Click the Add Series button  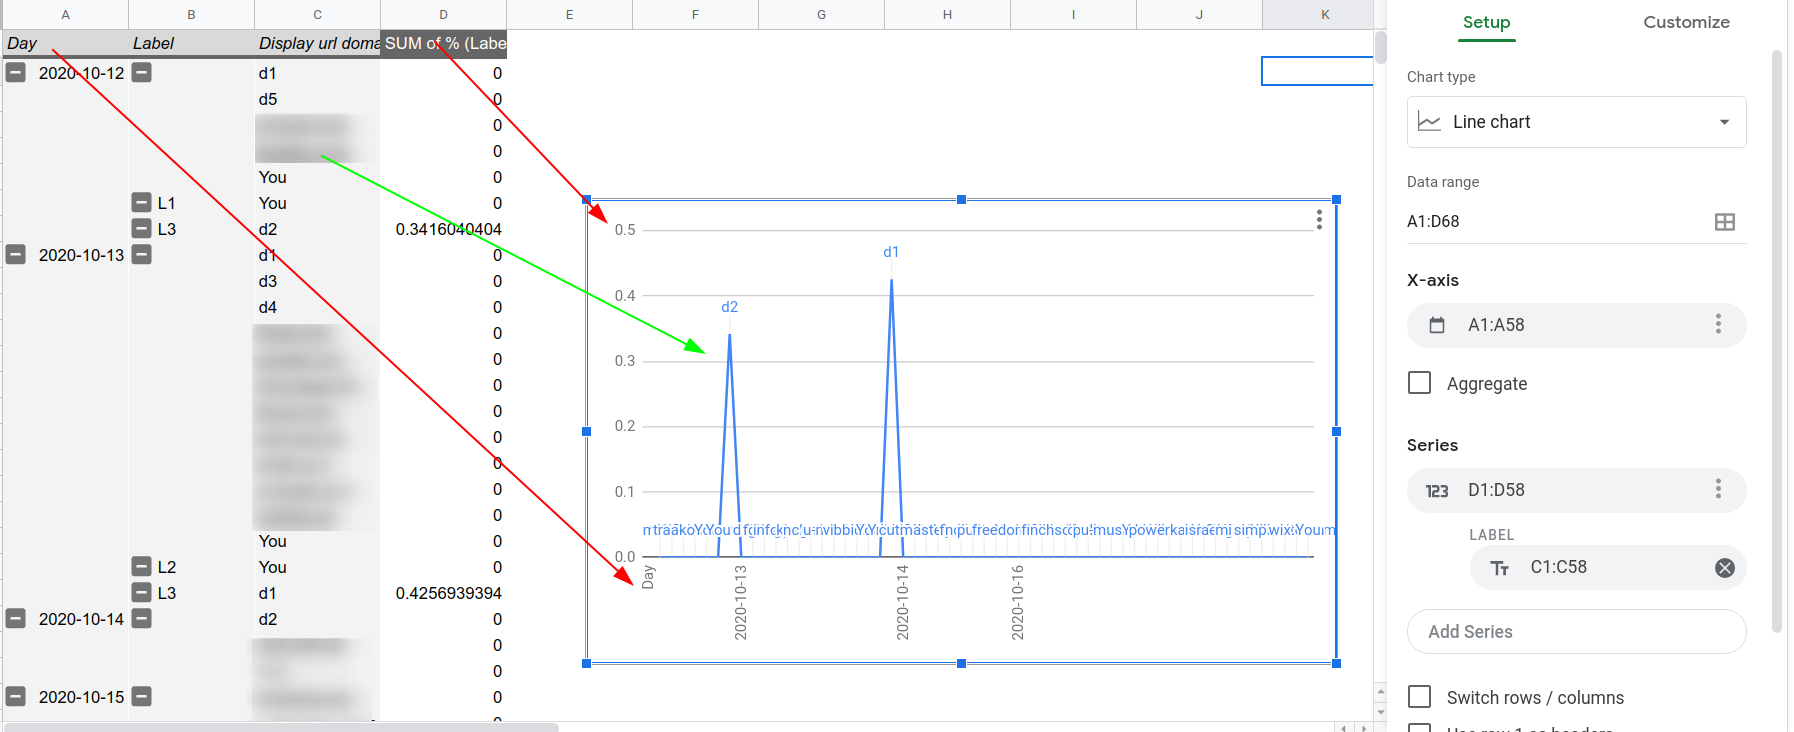[1576, 632]
